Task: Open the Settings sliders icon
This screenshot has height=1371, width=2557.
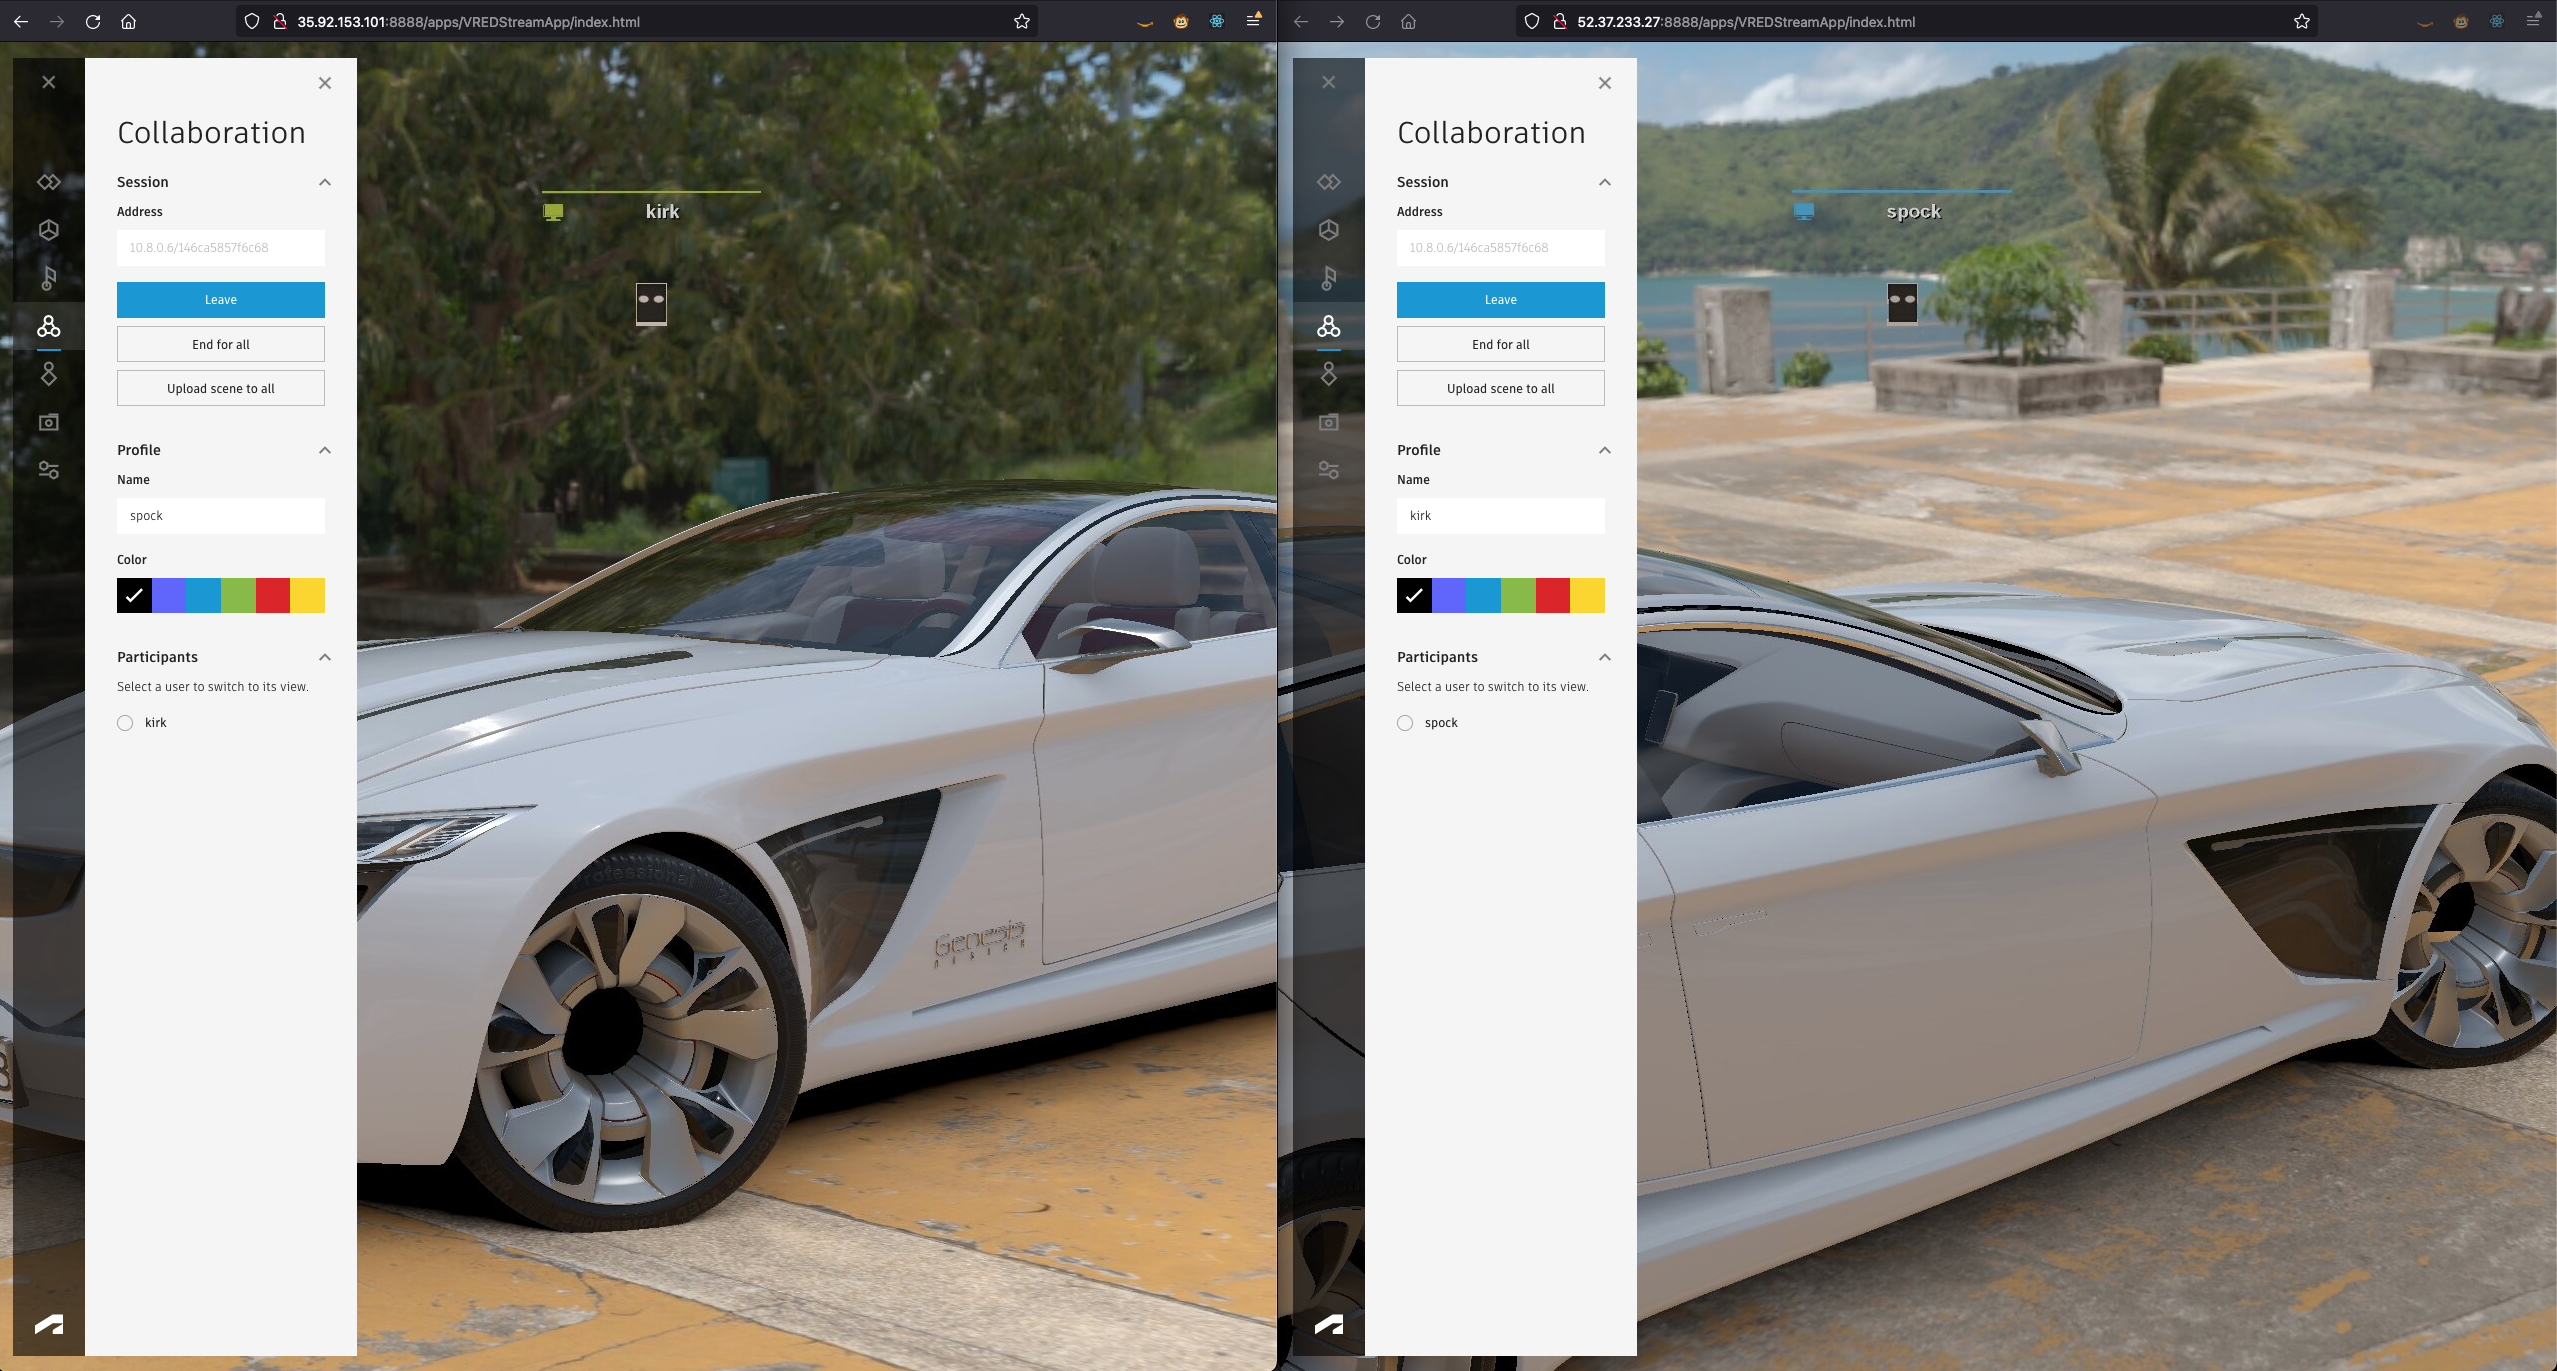Action: (48, 469)
